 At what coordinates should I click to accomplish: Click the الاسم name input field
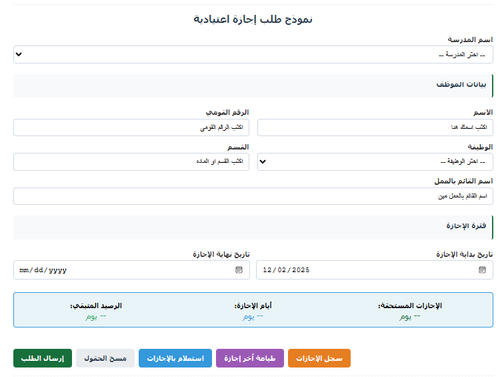point(375,127)
